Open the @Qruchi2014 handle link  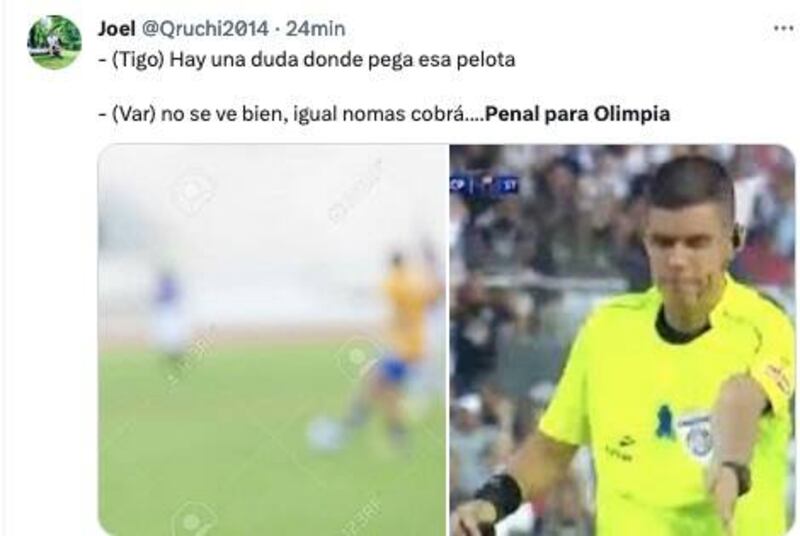204,29
